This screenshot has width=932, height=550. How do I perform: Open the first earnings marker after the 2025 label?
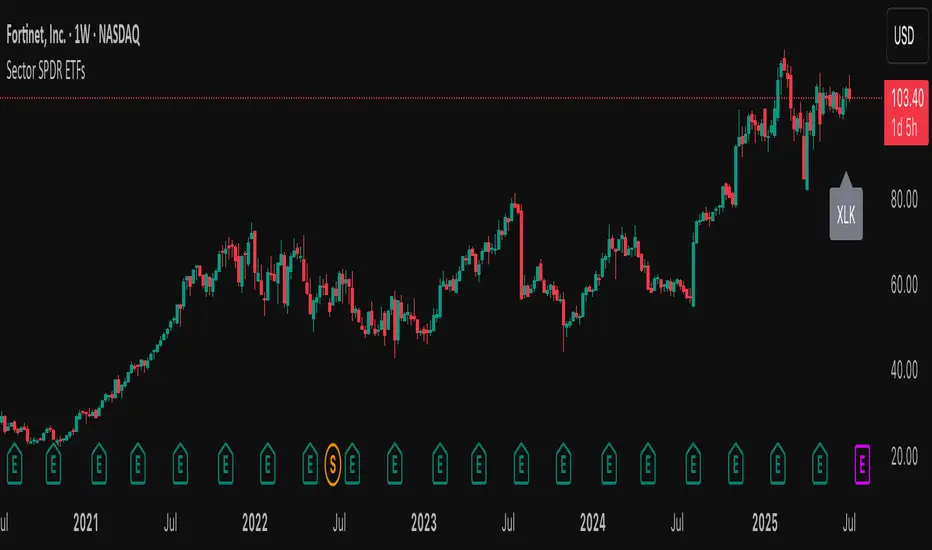point(777,464)
